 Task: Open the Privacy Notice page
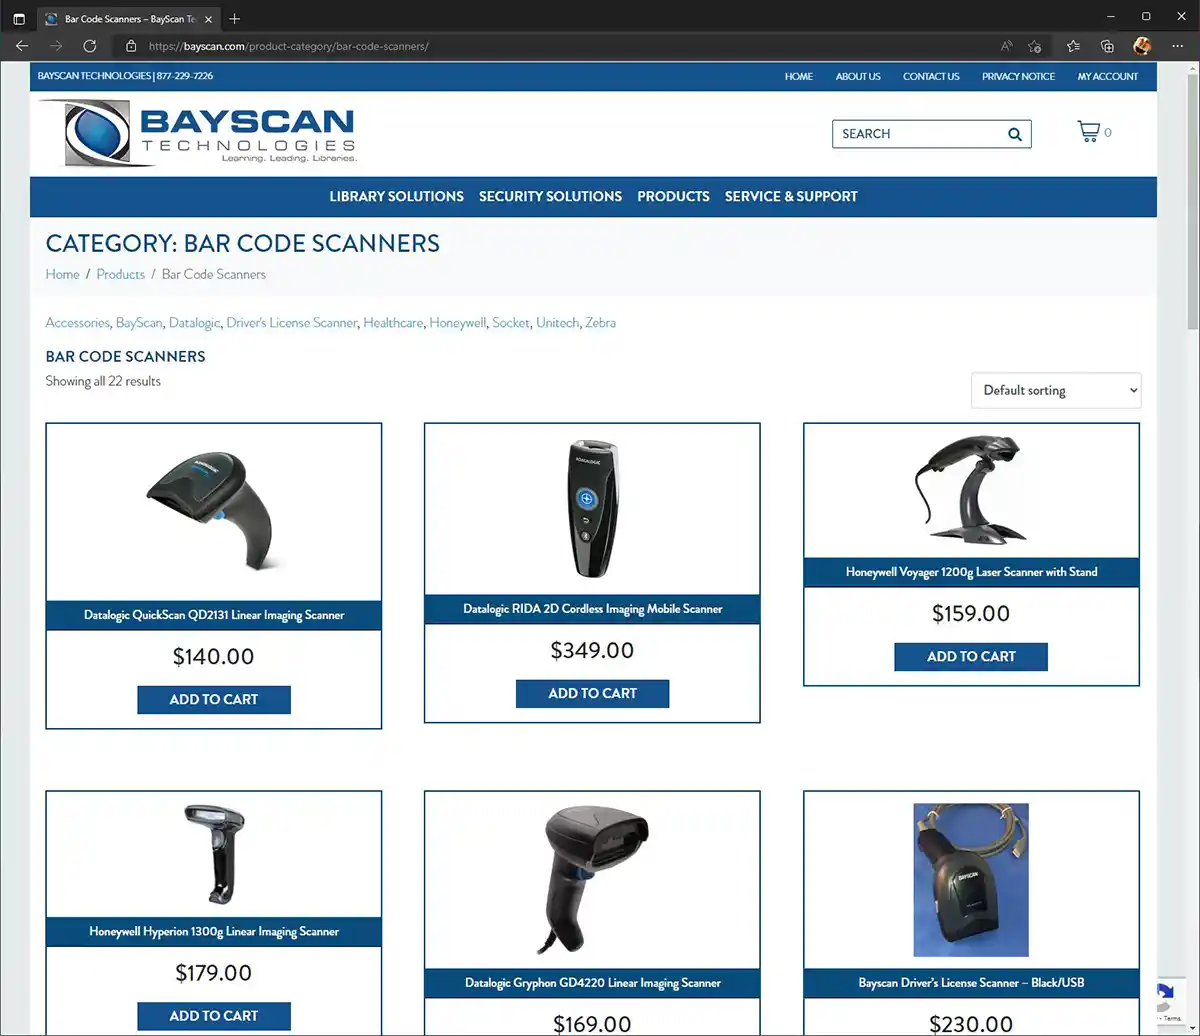pyautogui.click(x=1018, y=76)
